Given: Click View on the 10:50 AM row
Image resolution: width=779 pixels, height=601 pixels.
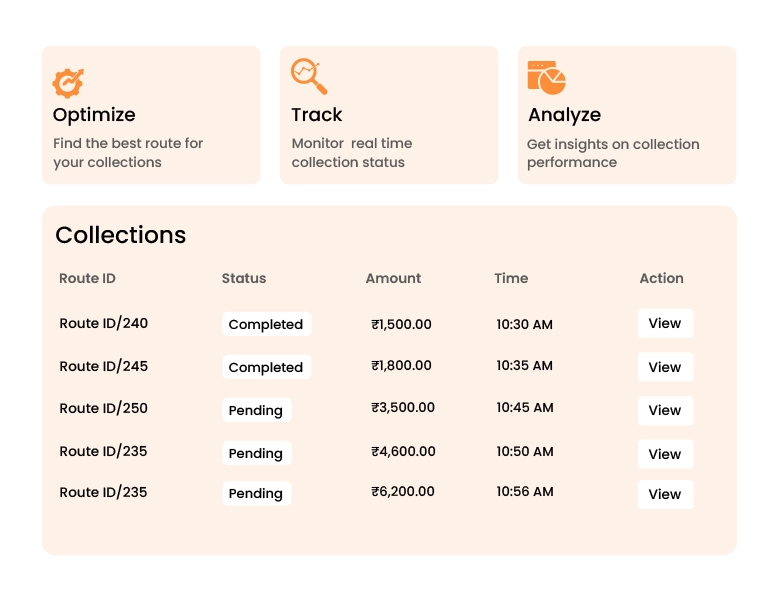Looking at the screenshot, I should click(x=665, y=454).
